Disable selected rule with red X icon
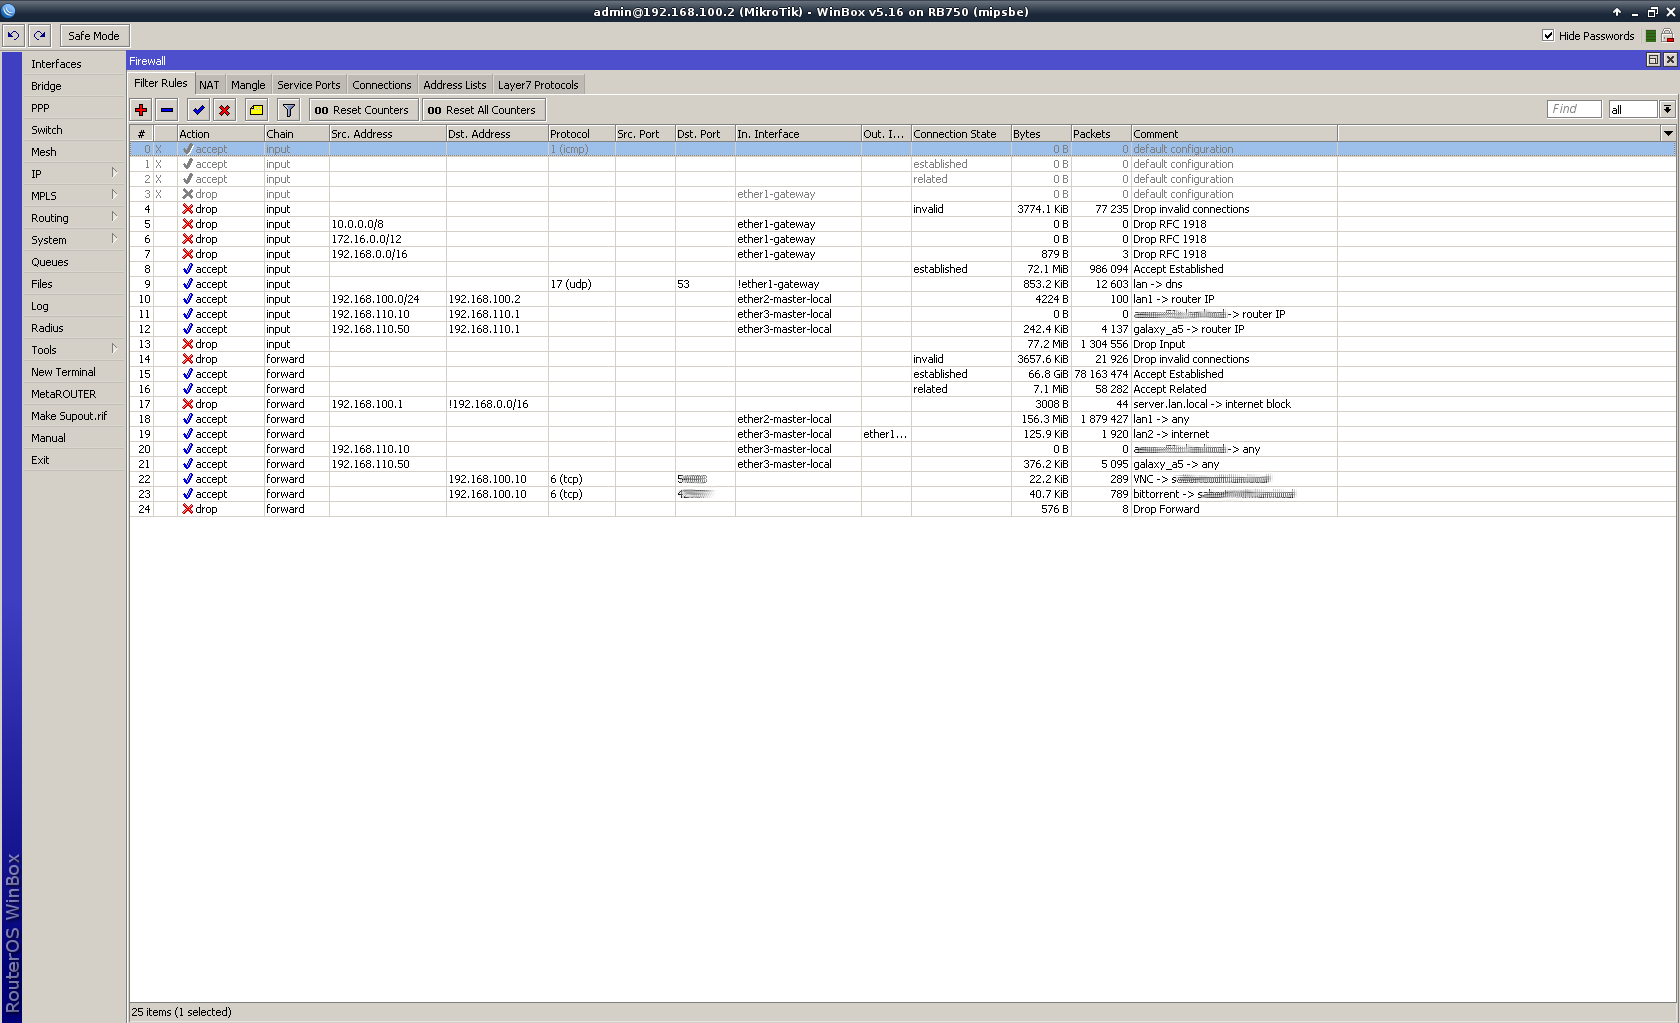The width and height of the screenshot is (1680, 1023). coord(224,110)
